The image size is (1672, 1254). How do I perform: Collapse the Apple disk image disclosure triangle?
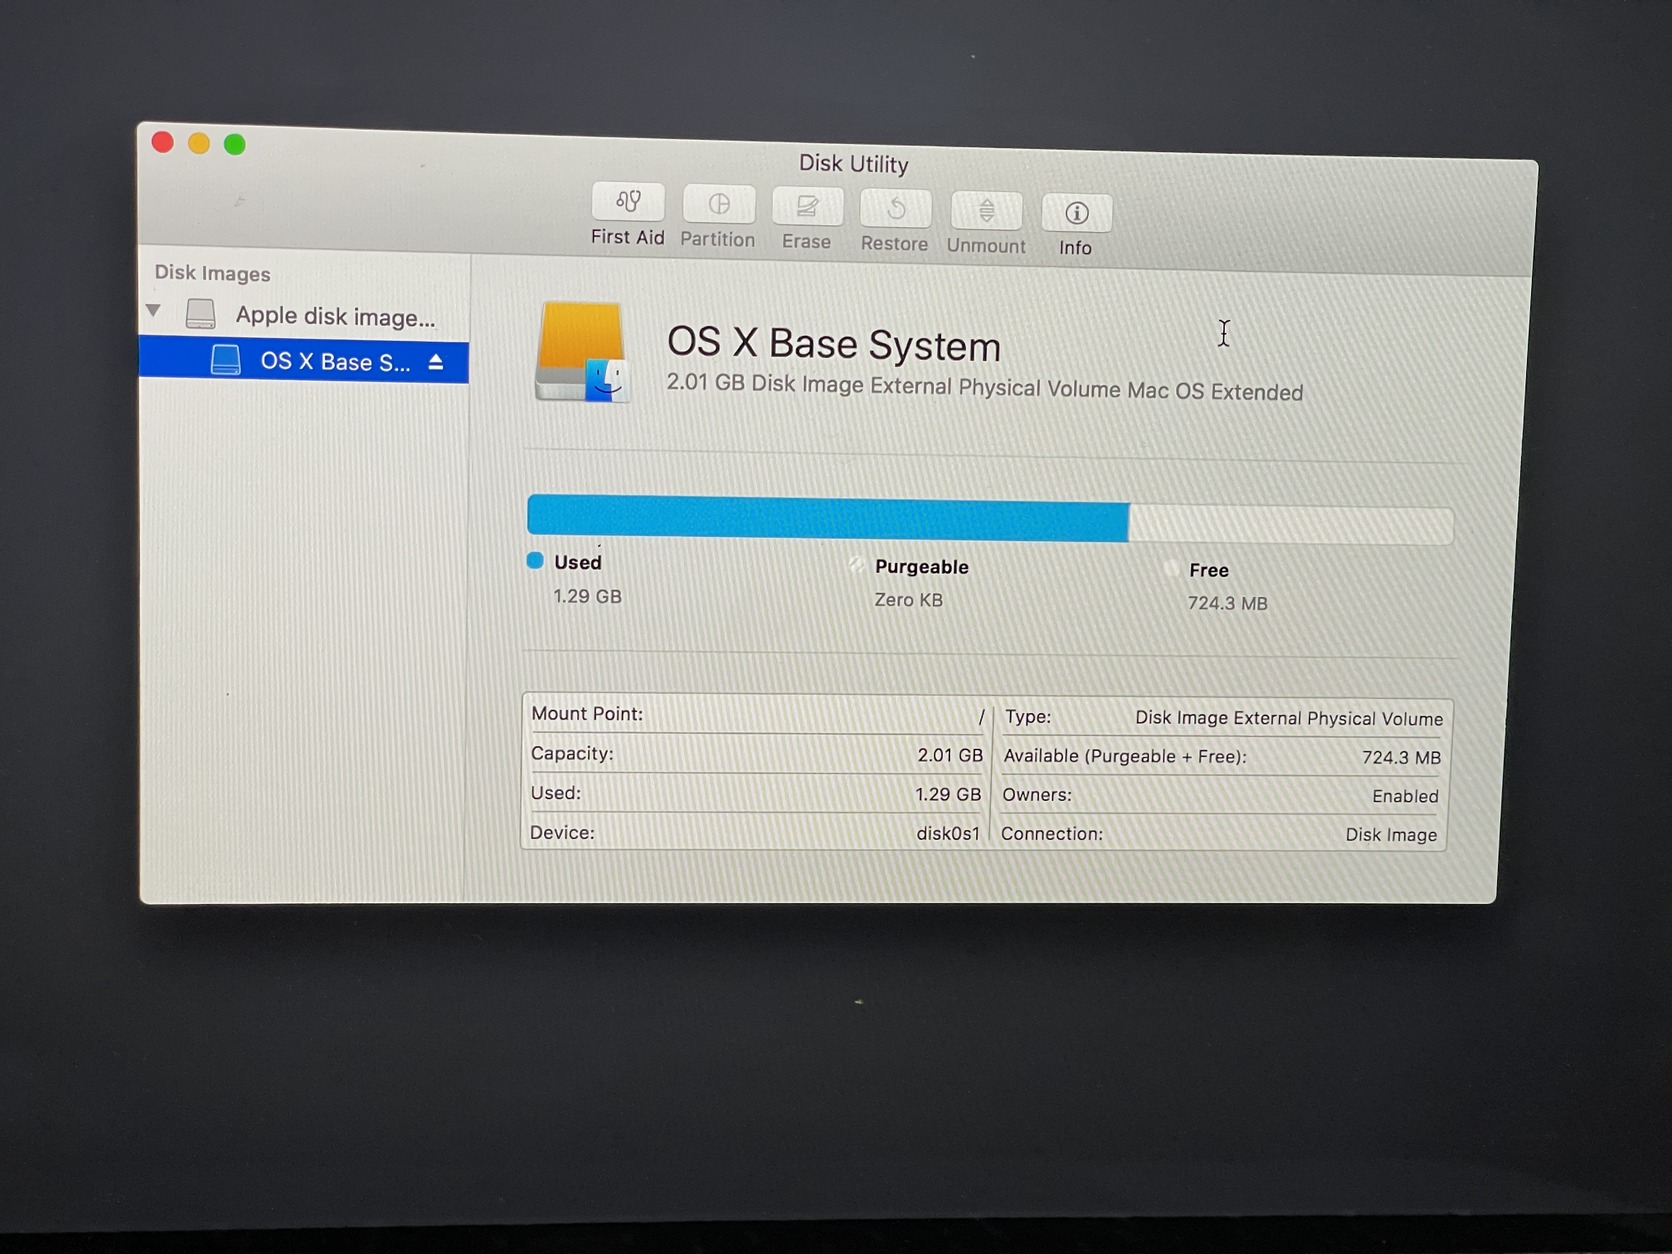[x=154, y=311]
